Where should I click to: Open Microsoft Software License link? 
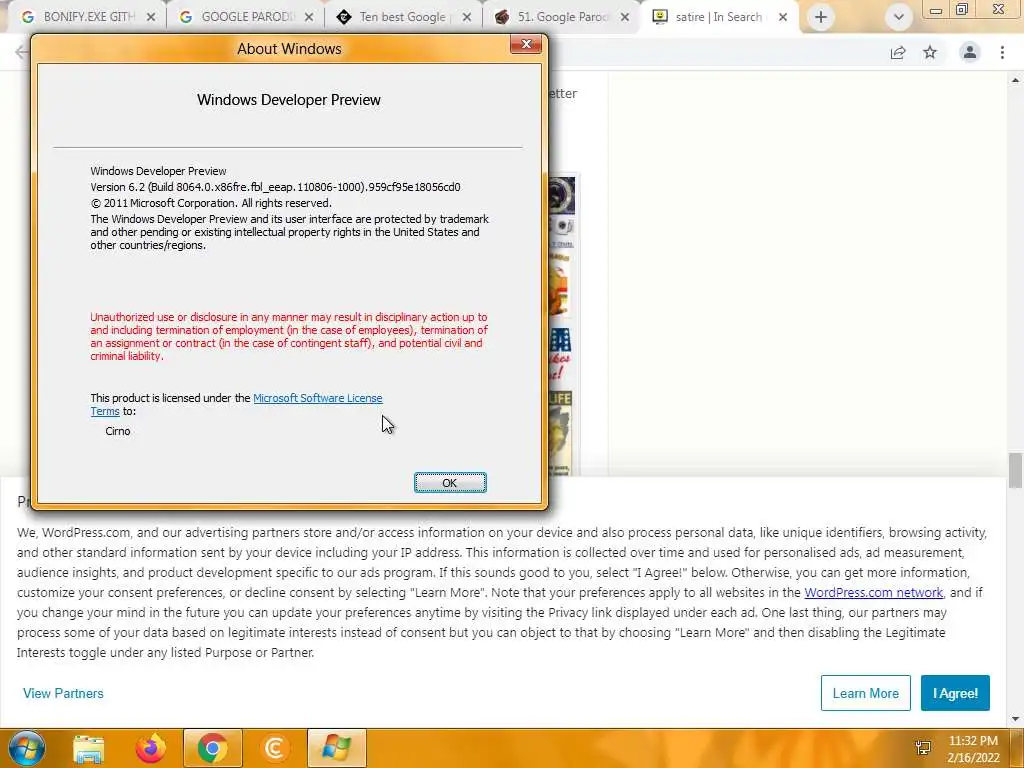(x=317, y=398)
